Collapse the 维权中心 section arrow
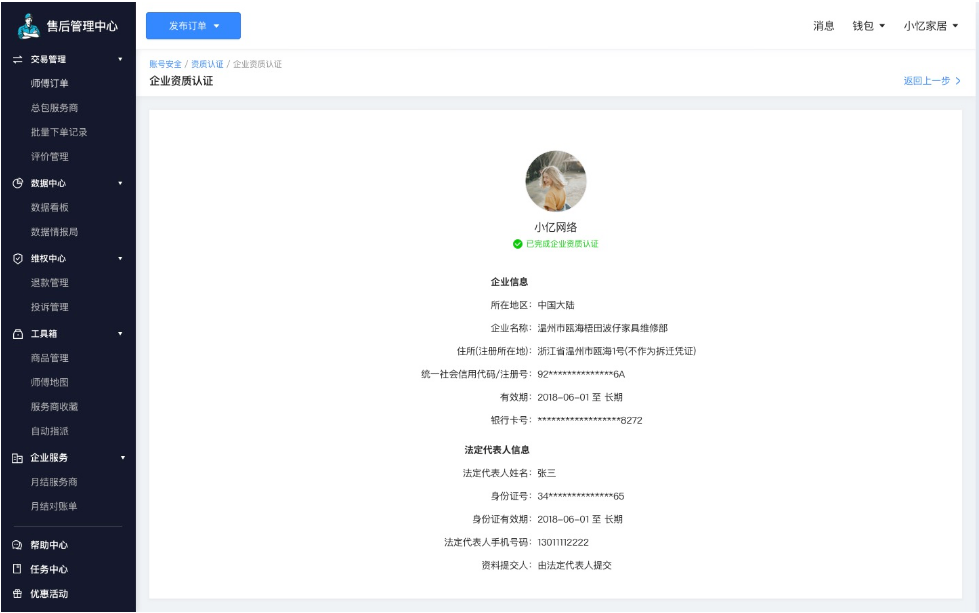The image size is (979, 613). 121,258
